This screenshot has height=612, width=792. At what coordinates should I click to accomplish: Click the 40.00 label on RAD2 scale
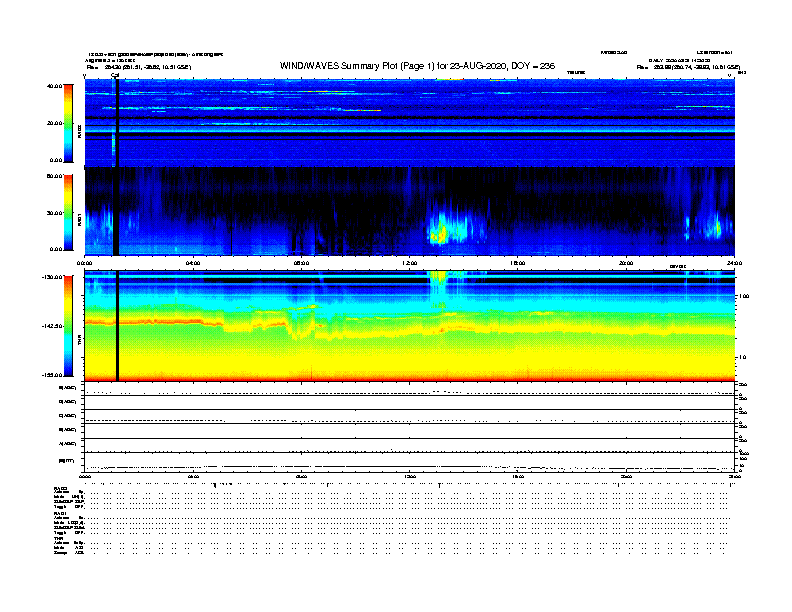click(55, 86)
